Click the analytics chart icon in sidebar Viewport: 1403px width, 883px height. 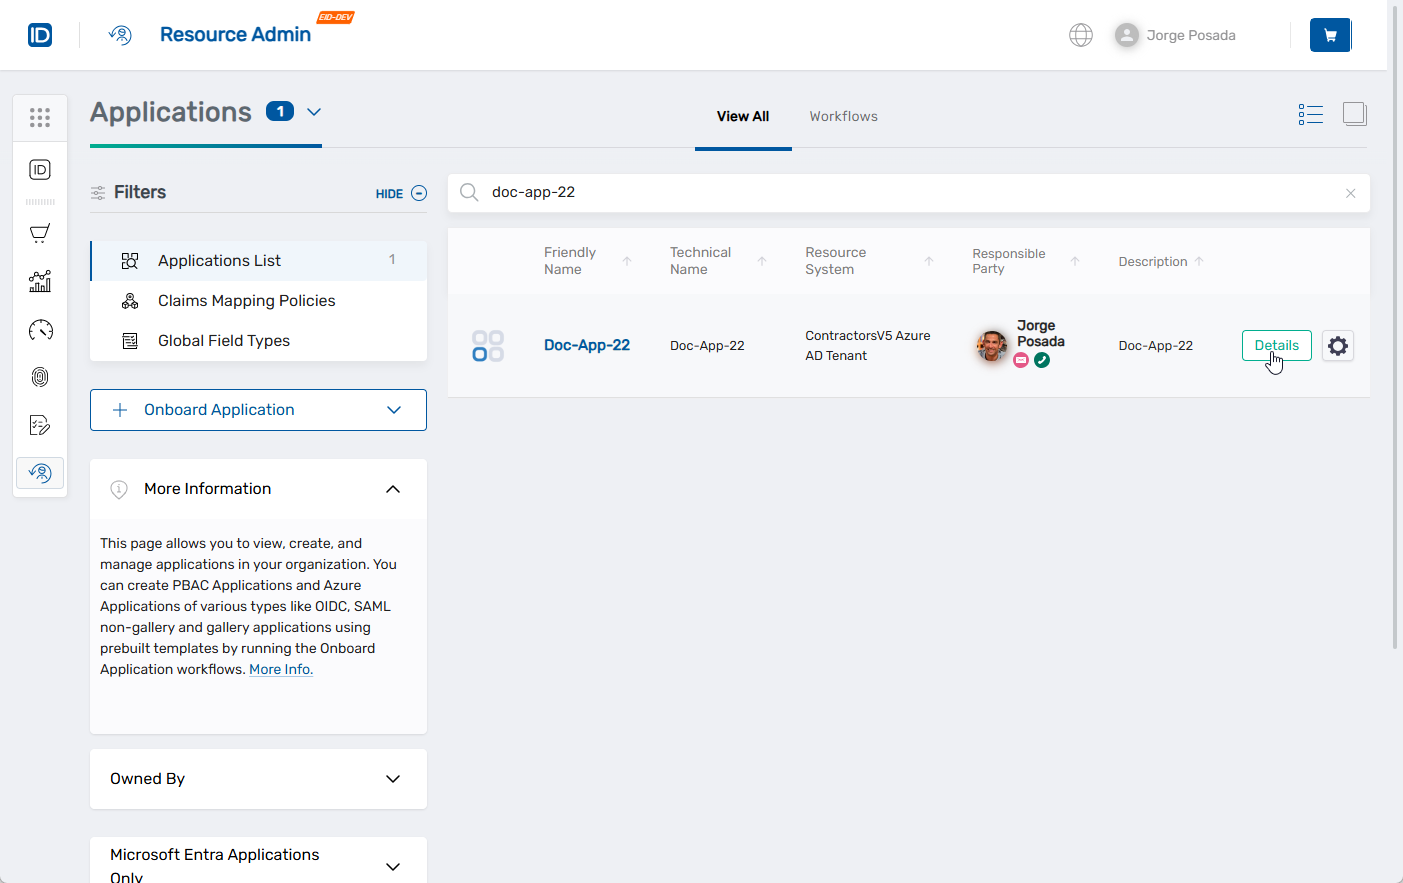point(40,282)
